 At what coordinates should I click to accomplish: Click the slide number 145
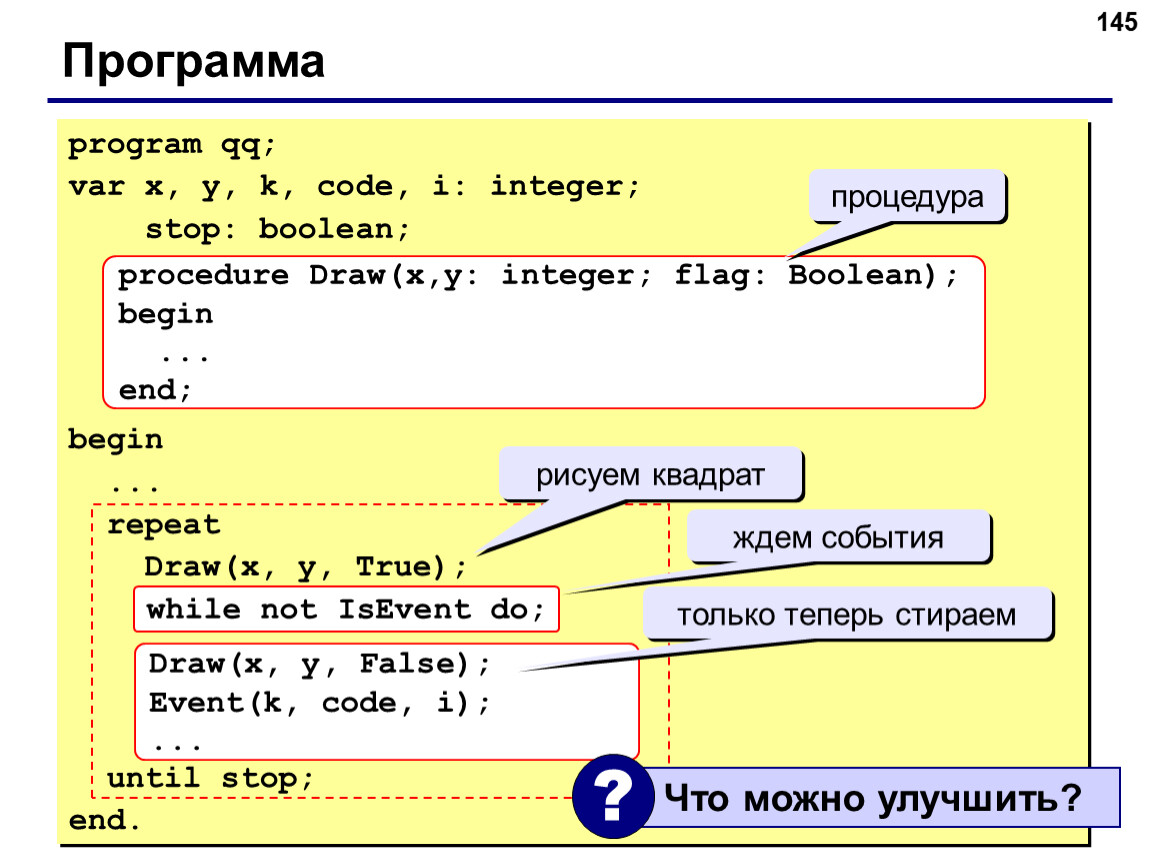[1116, 22]
